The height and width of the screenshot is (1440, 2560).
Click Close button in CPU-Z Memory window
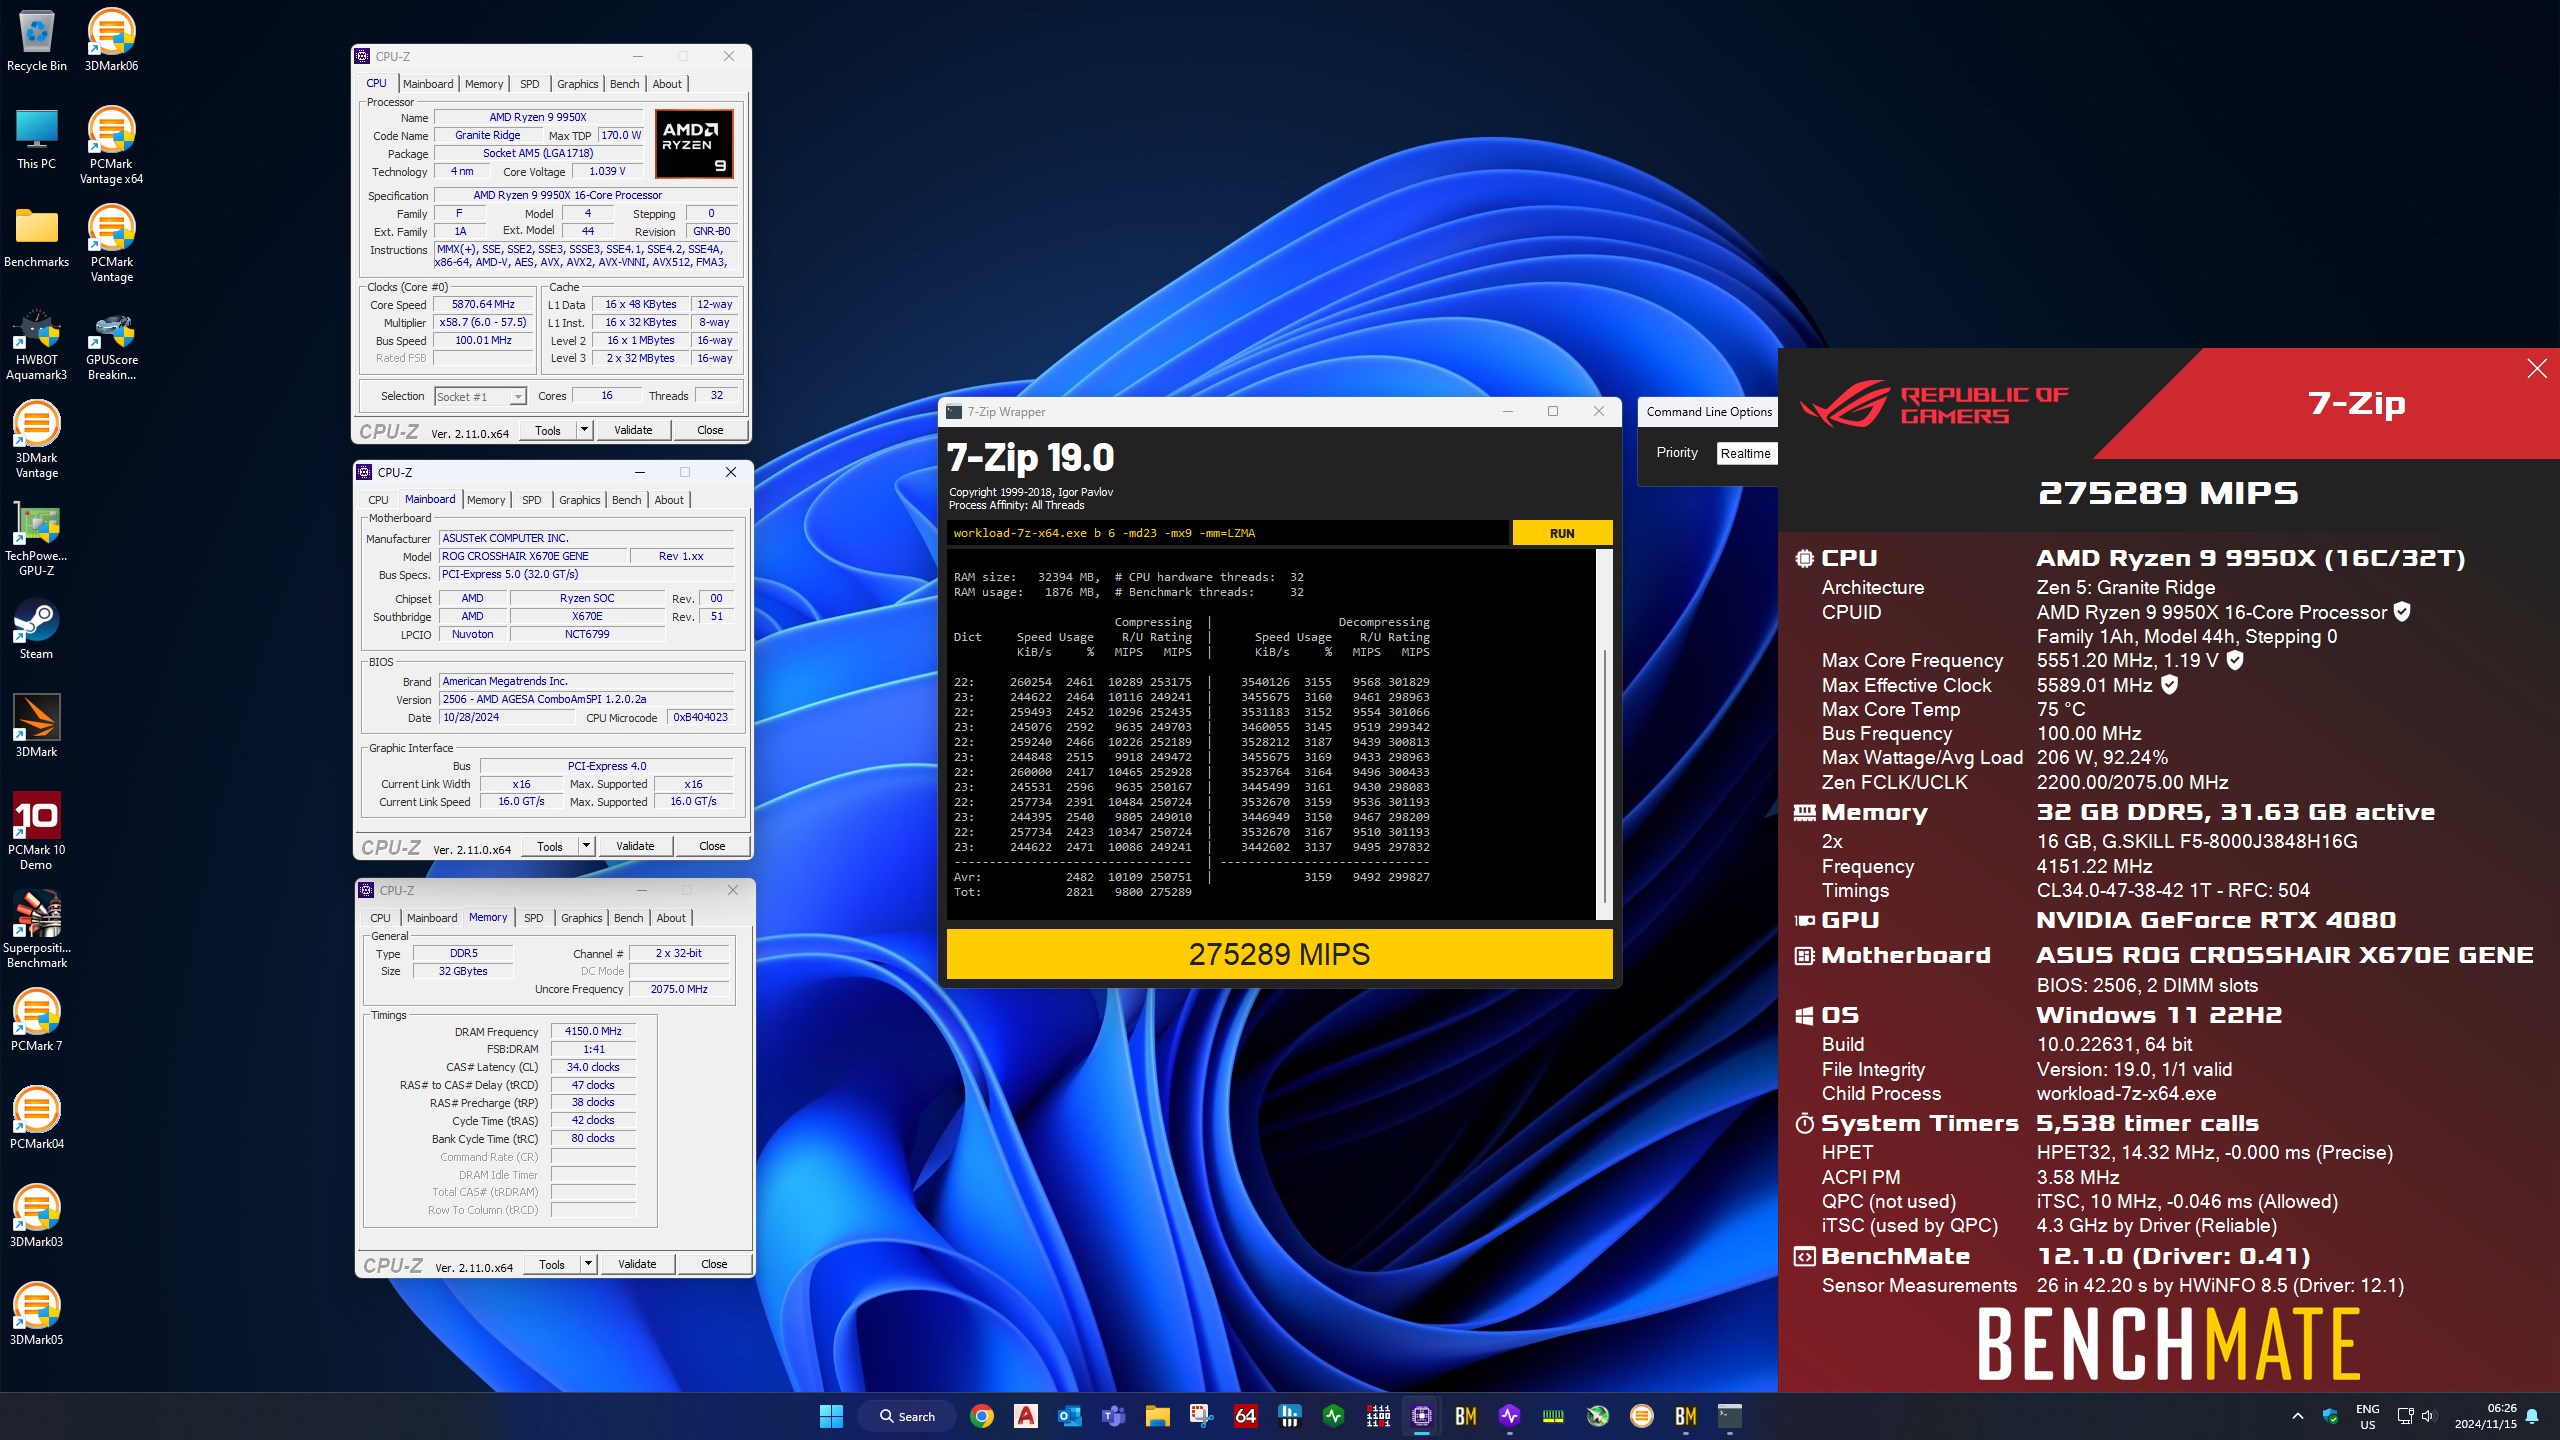[714, 1264]
